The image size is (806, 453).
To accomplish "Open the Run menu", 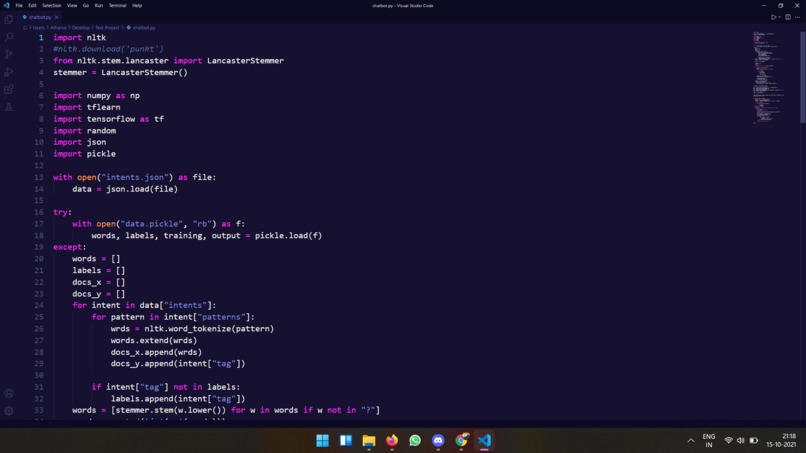I will (99, 6).
